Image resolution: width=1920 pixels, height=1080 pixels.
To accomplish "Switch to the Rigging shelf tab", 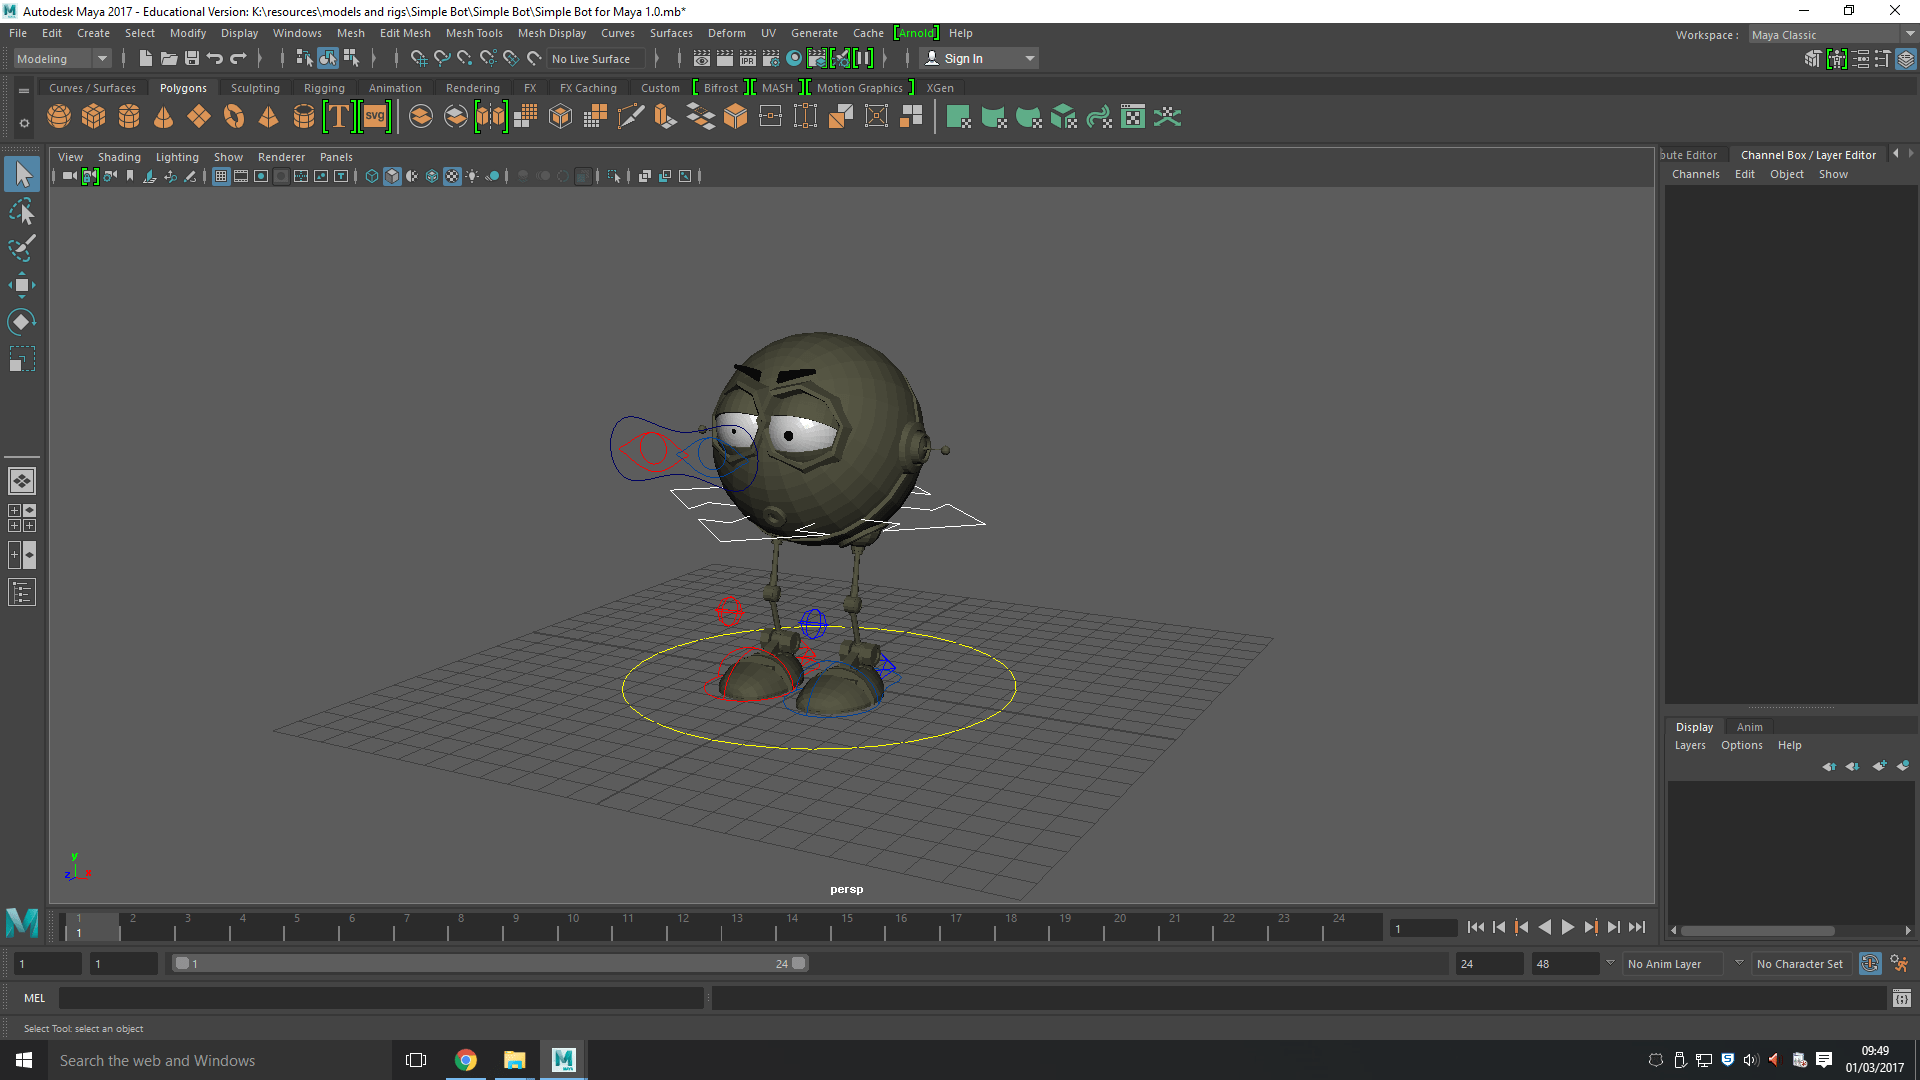I will (x=324, y=88).
